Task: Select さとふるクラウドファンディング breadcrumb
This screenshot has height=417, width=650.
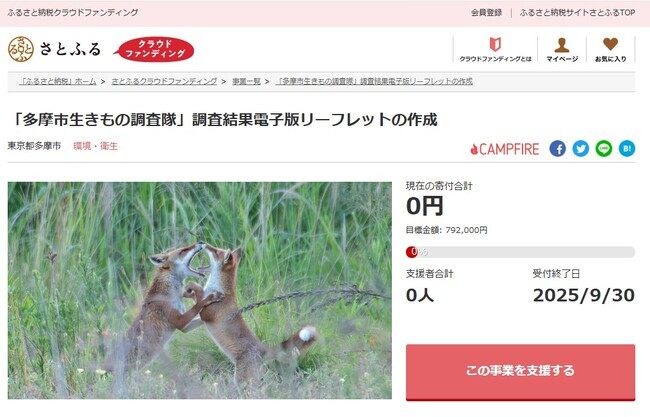Action: [164, 81]
